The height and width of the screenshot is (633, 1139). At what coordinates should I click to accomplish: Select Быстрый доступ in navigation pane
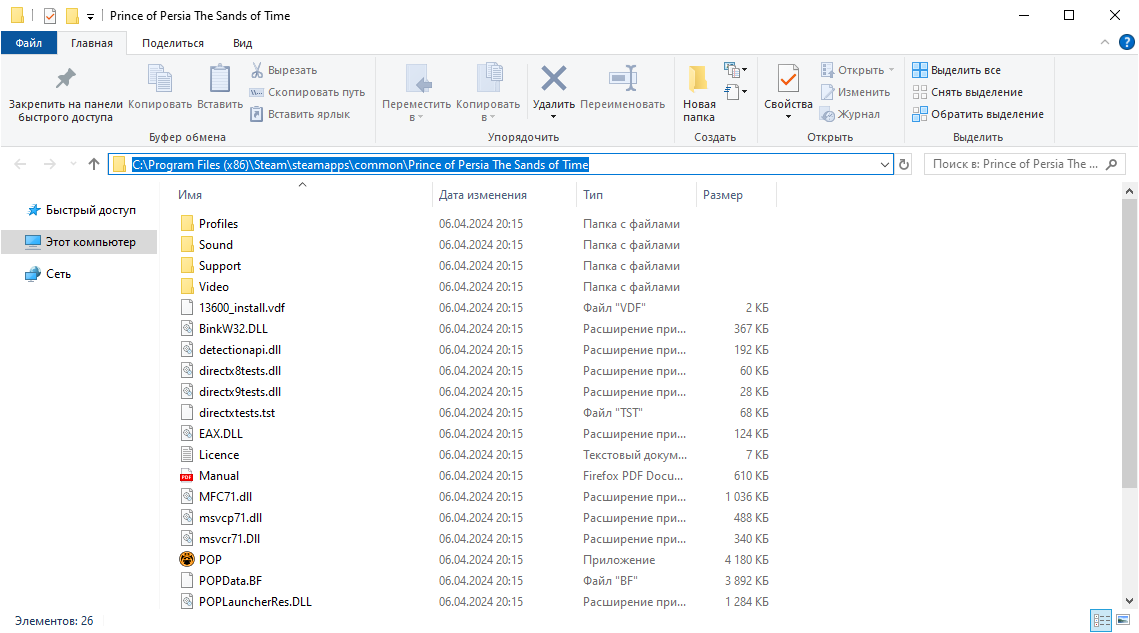[81, 210]
